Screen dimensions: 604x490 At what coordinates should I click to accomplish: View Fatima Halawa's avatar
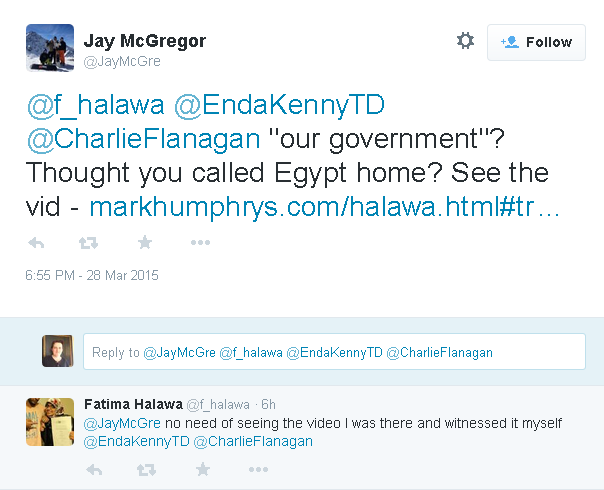point(50,422)
